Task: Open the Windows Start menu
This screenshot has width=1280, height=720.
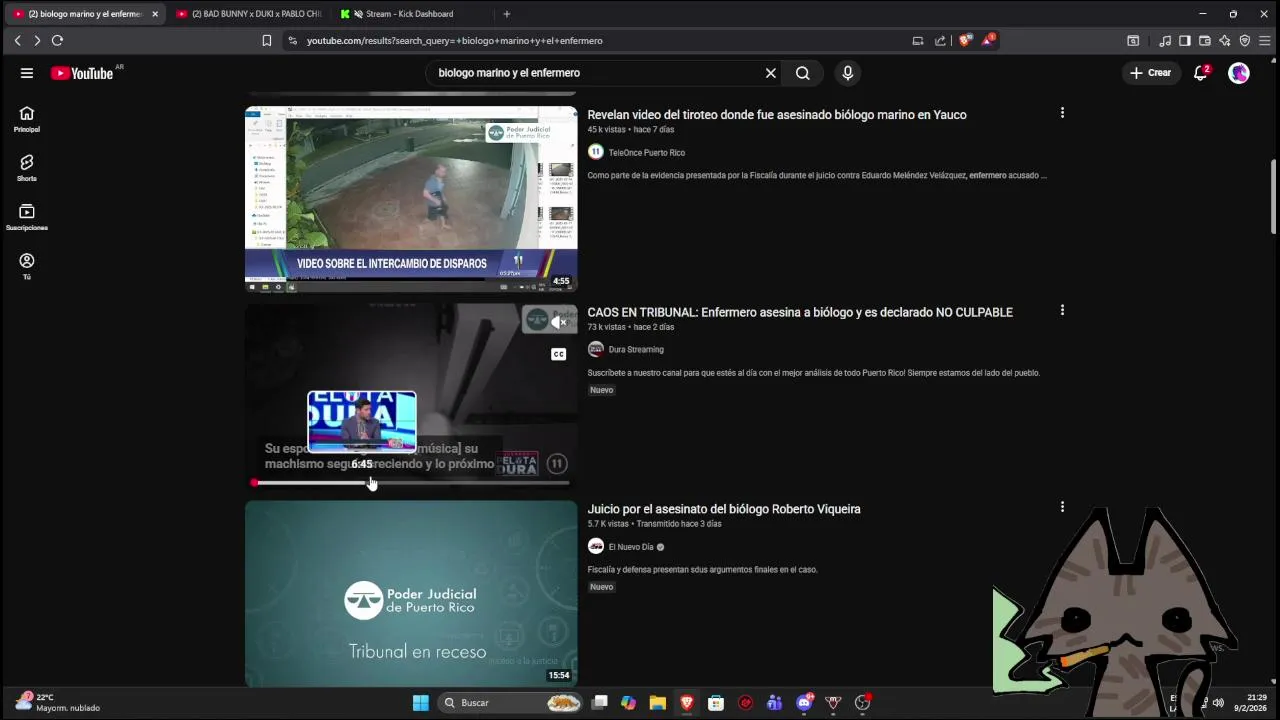Action: point(421,703)
